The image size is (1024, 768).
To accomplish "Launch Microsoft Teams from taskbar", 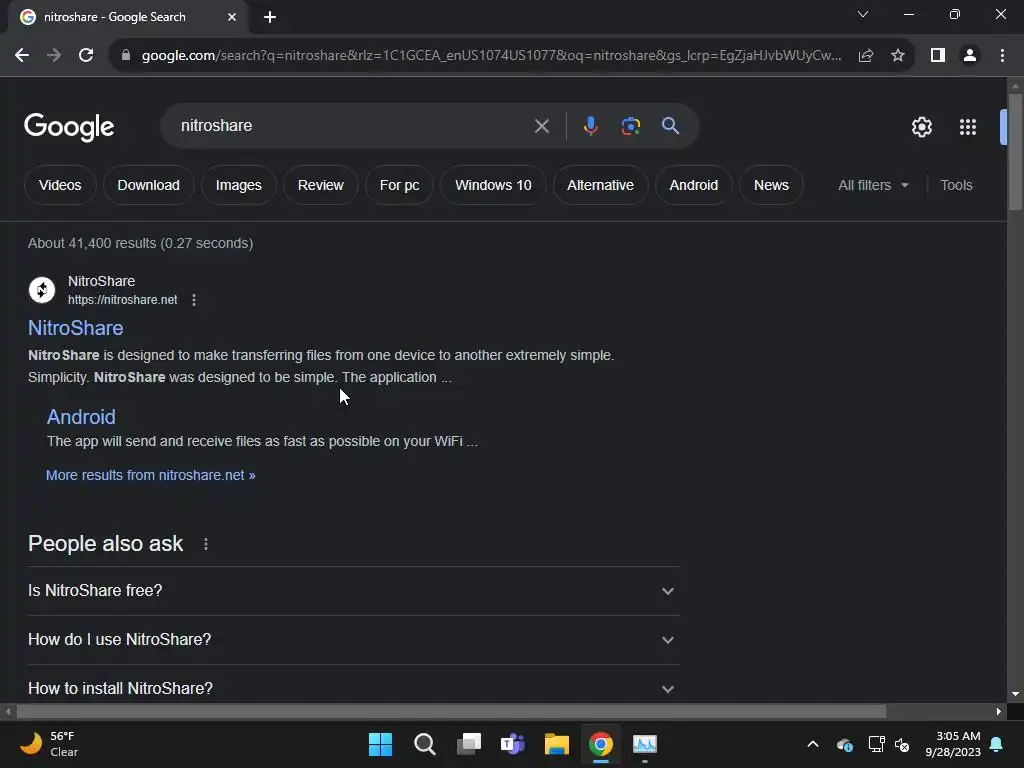I will pyautogui.click(x=513, y=744).
